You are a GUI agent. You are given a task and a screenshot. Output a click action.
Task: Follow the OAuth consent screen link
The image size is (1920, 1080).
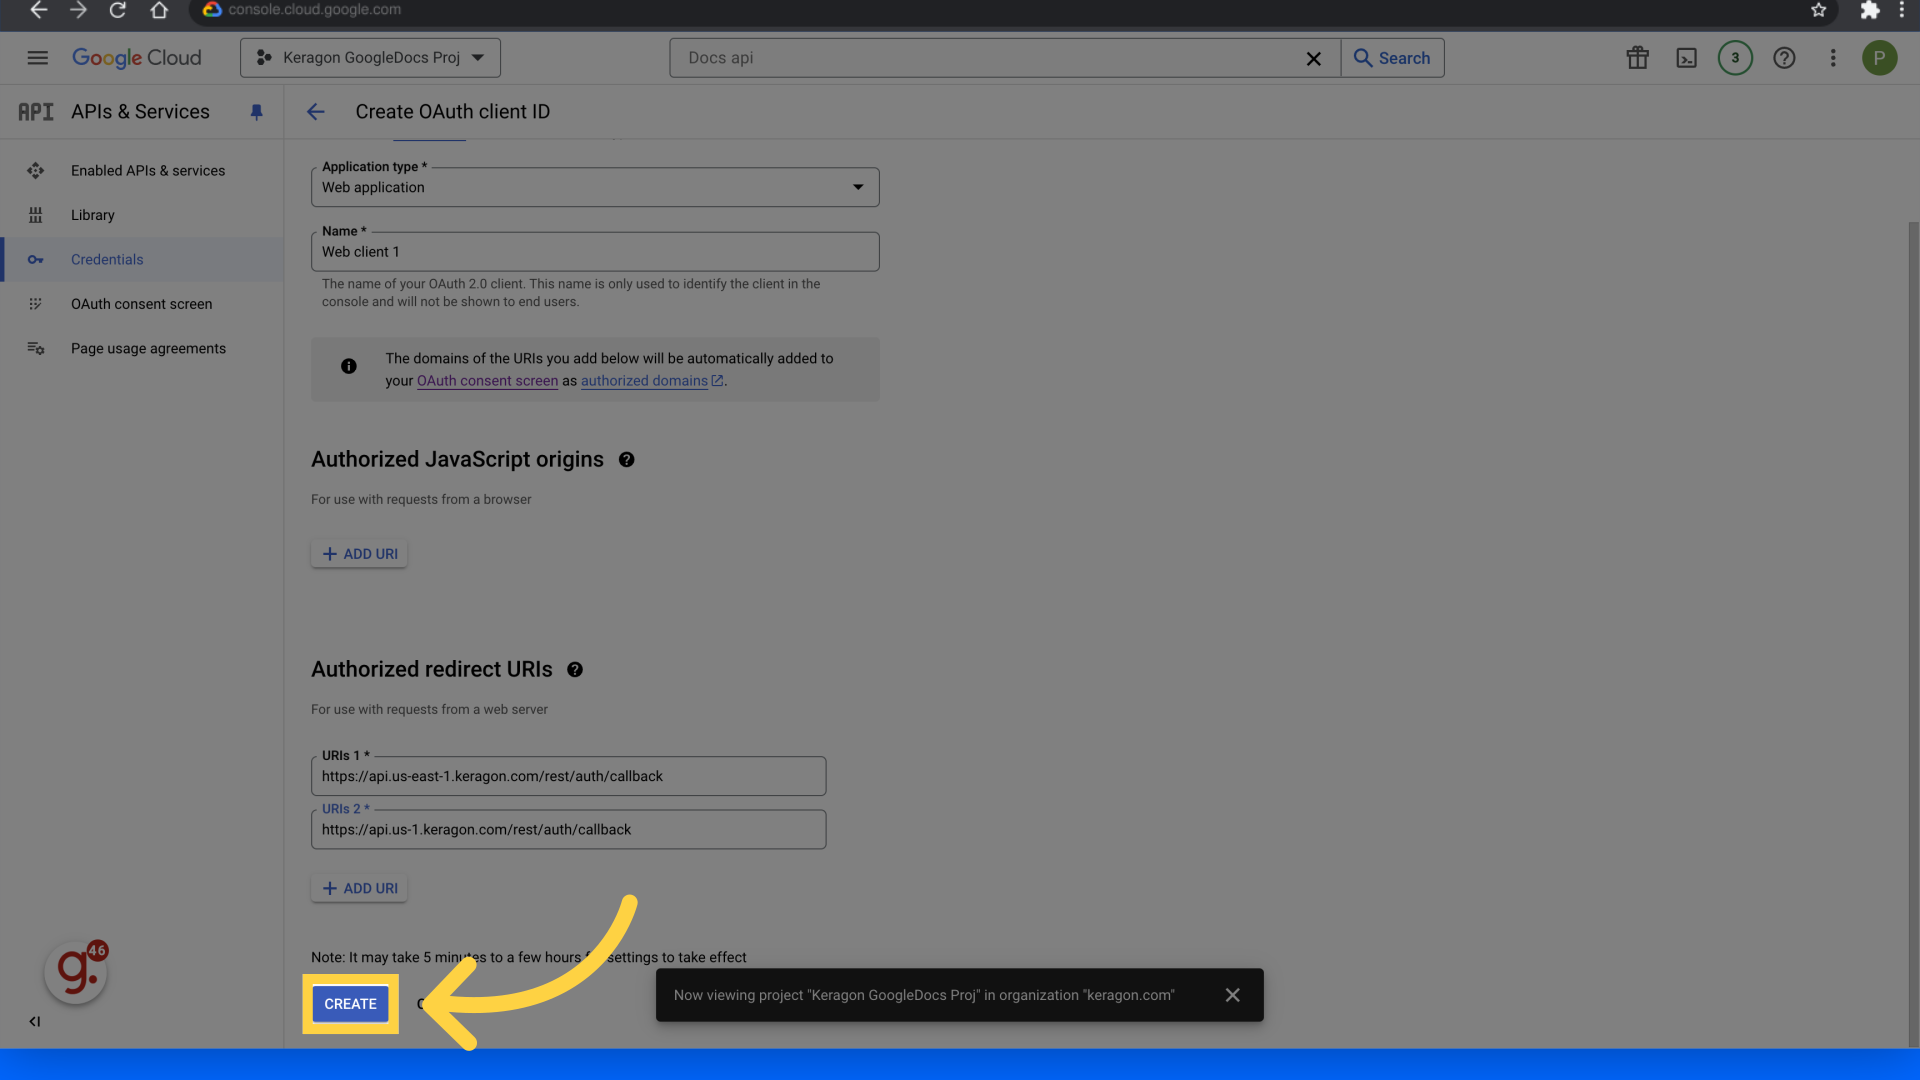click(487, 381)
